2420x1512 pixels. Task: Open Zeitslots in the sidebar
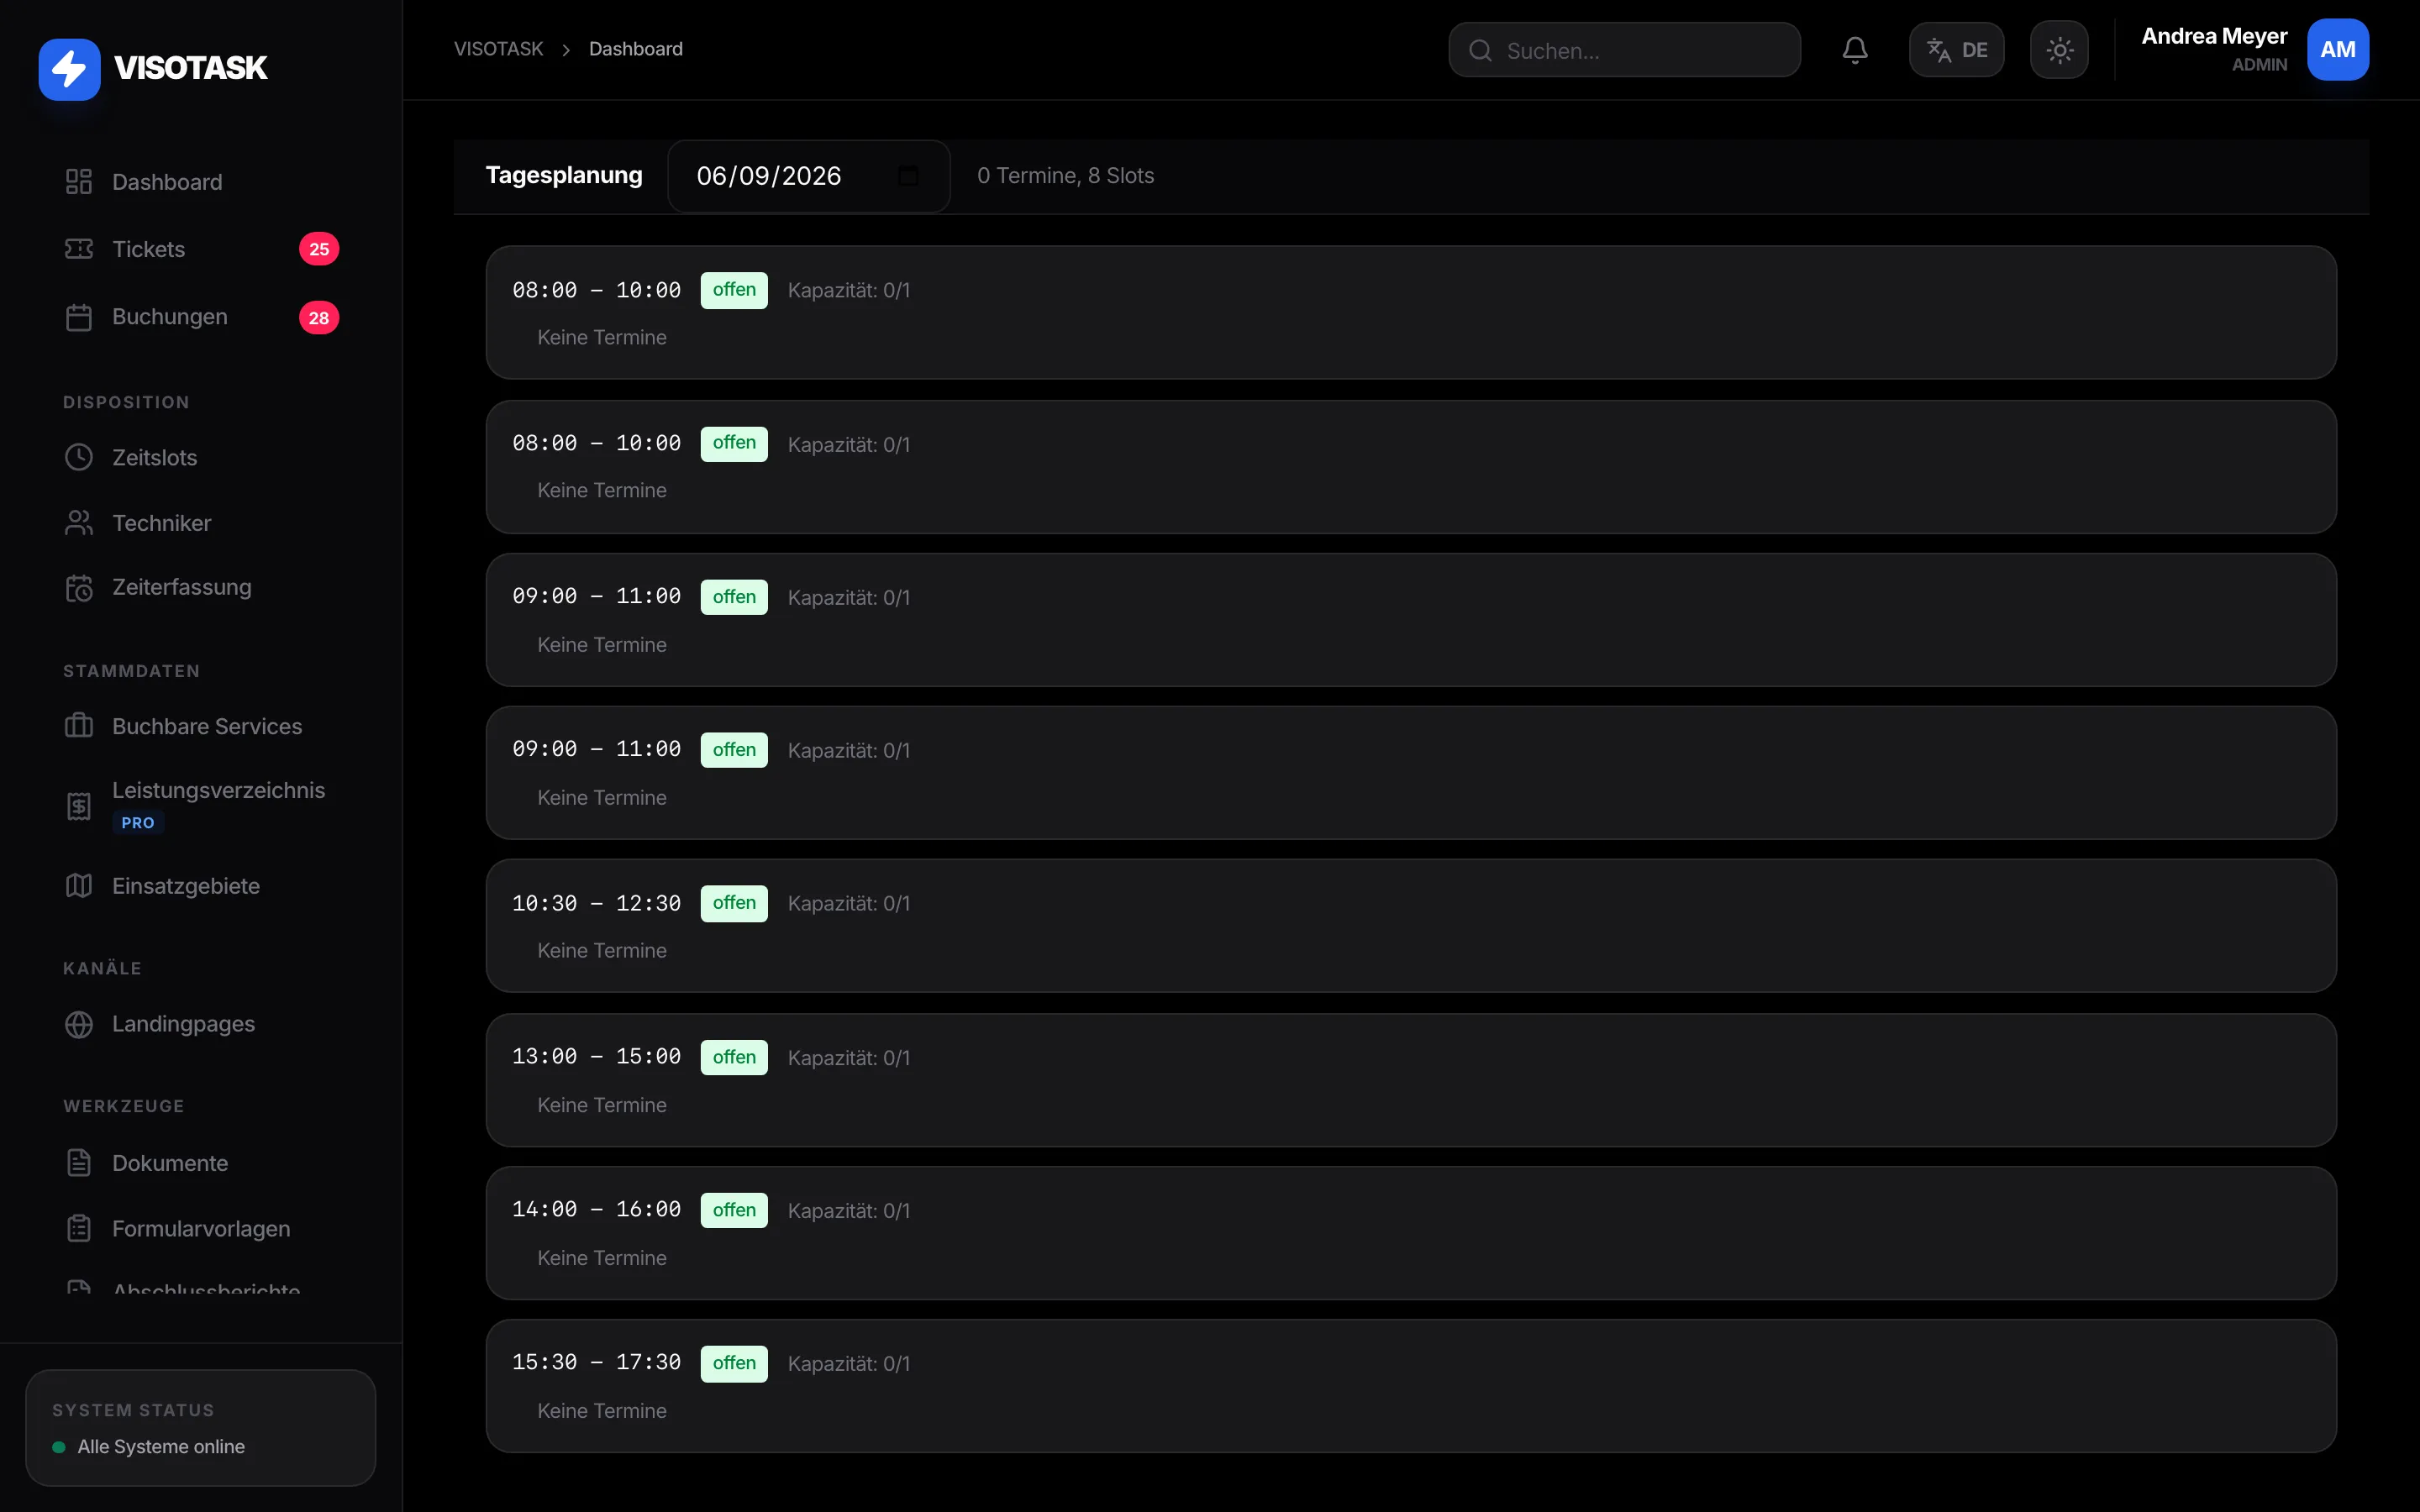(201, 457)
